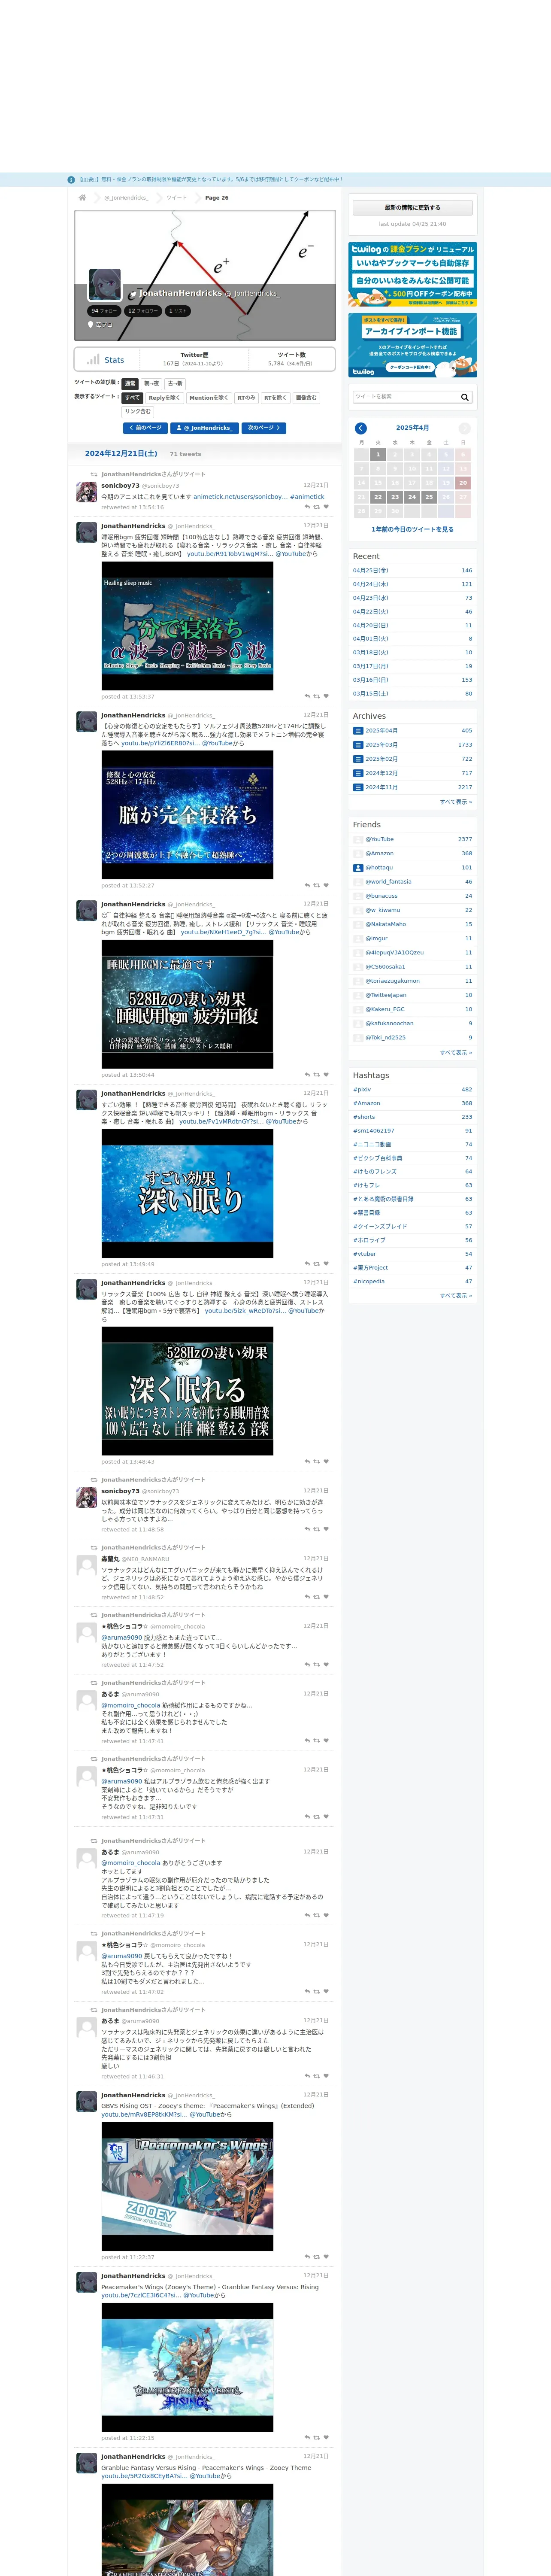Image resolution: width=551 pixels, height=2576 pixels.
Task: Click the list icon next to archive 2025年04月
Action: pyautogui.click(x=358, y=731)
